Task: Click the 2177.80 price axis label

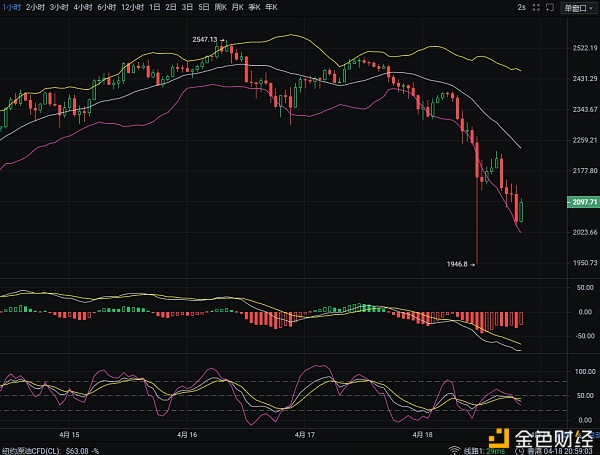Action: tap(585, 171)
